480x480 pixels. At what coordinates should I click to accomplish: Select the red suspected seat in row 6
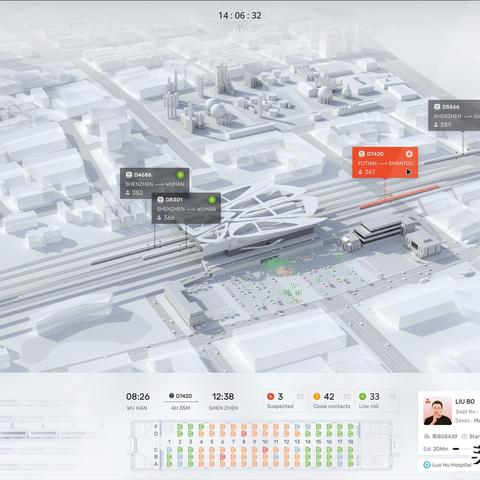(223, 457)
